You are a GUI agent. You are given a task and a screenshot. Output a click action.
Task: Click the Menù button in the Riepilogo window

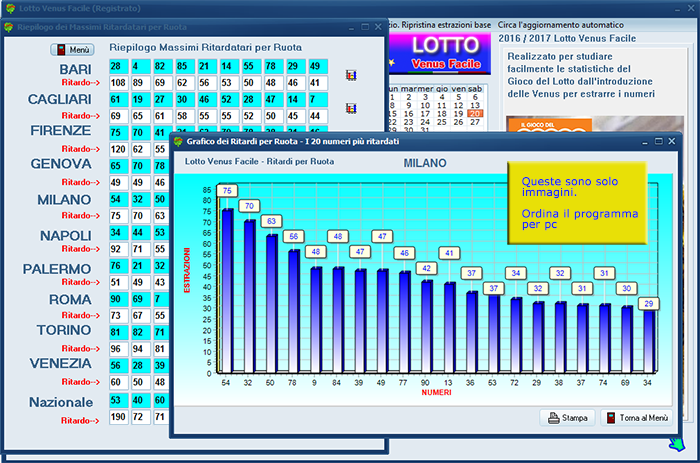pyautogui.click(x=72, y=50)
